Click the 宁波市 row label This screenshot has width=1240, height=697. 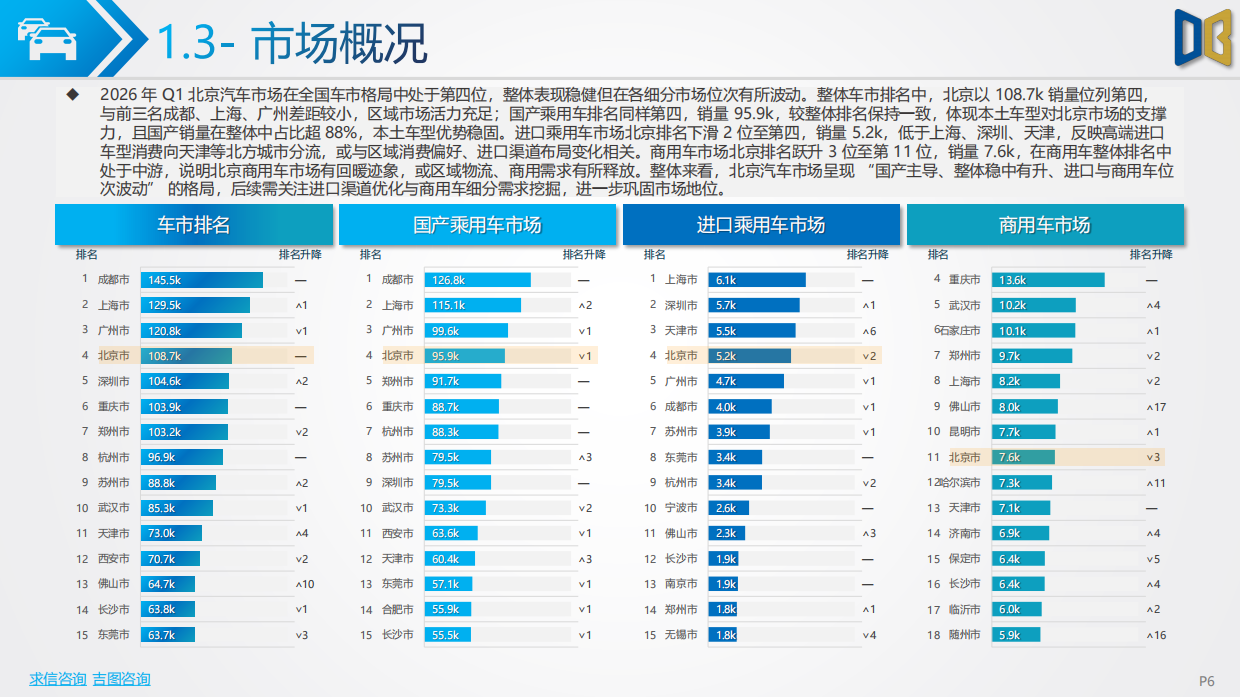(x=681, y=508)
